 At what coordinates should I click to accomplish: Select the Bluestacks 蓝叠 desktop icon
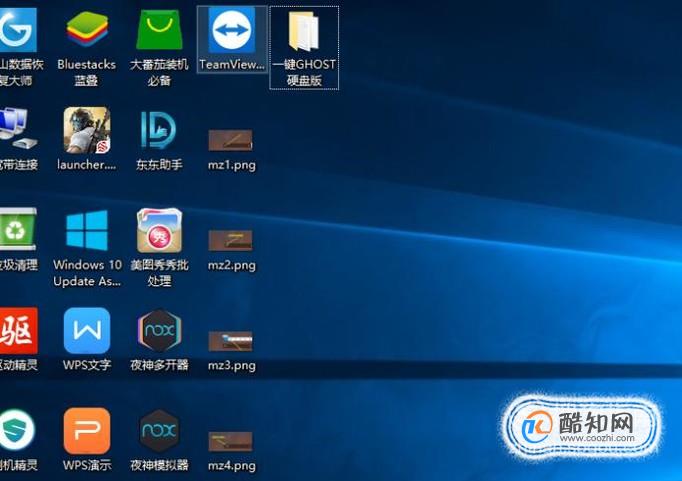coord(87,30)
